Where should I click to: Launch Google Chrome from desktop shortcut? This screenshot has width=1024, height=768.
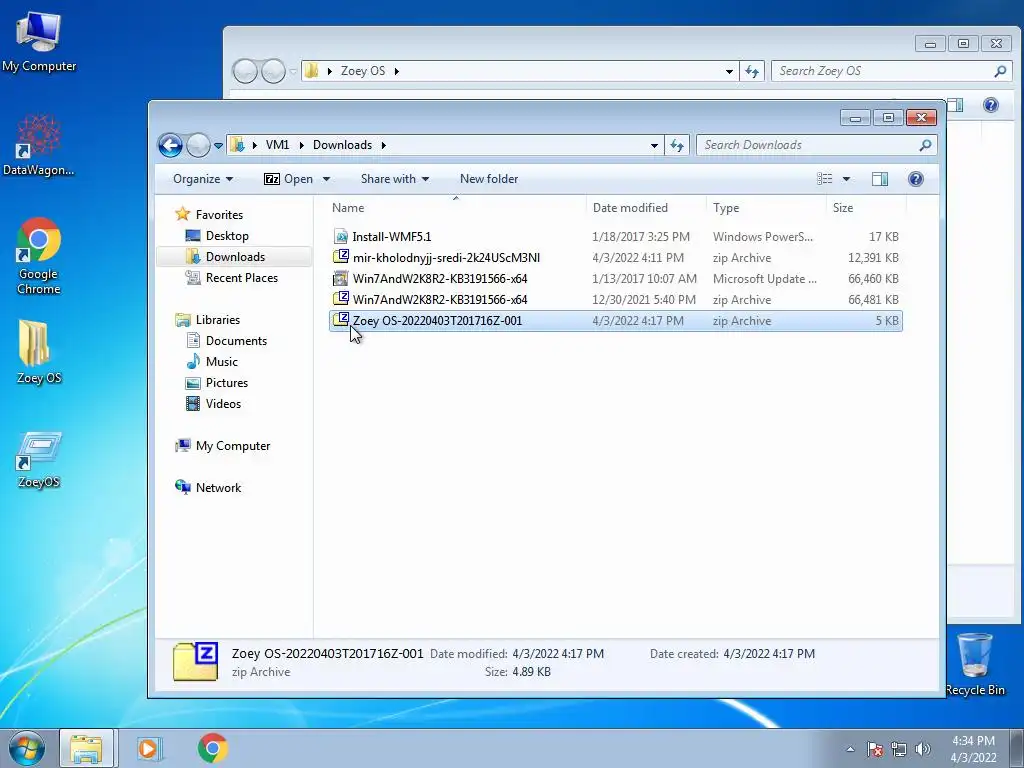tap(39, 256)
